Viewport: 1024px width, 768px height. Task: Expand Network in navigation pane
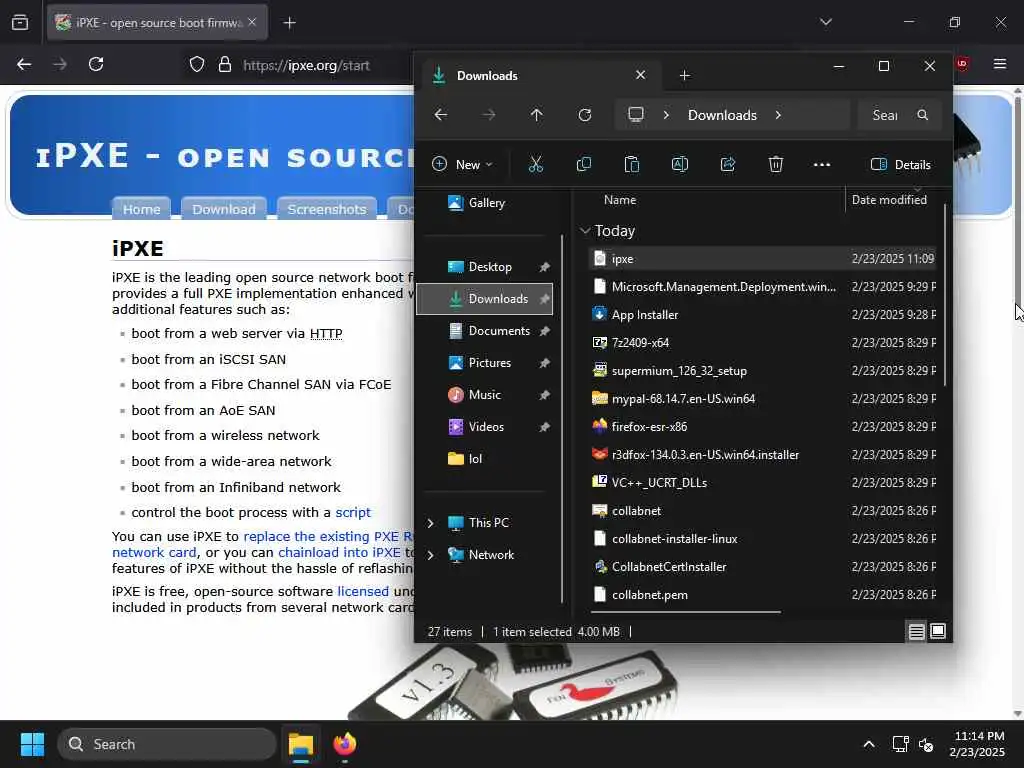(430, 555)
